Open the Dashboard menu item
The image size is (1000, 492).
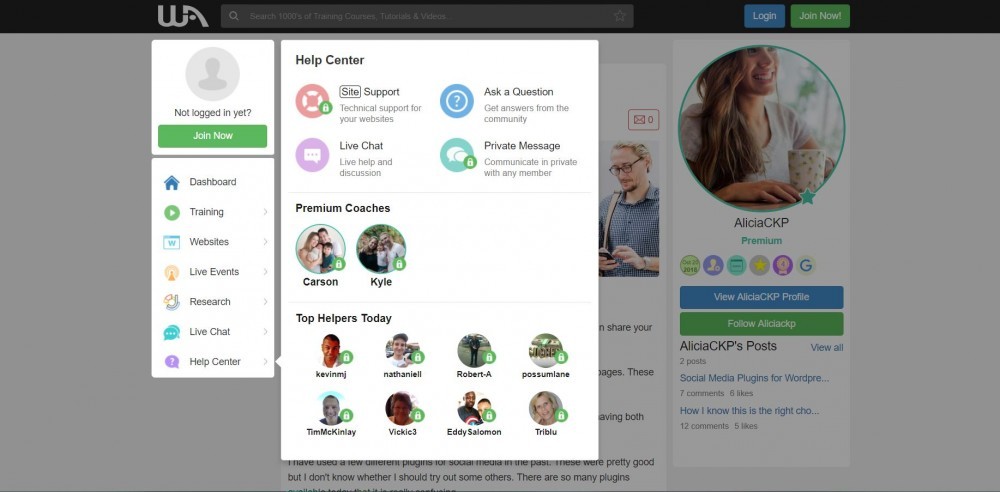[x=213, y=182]
